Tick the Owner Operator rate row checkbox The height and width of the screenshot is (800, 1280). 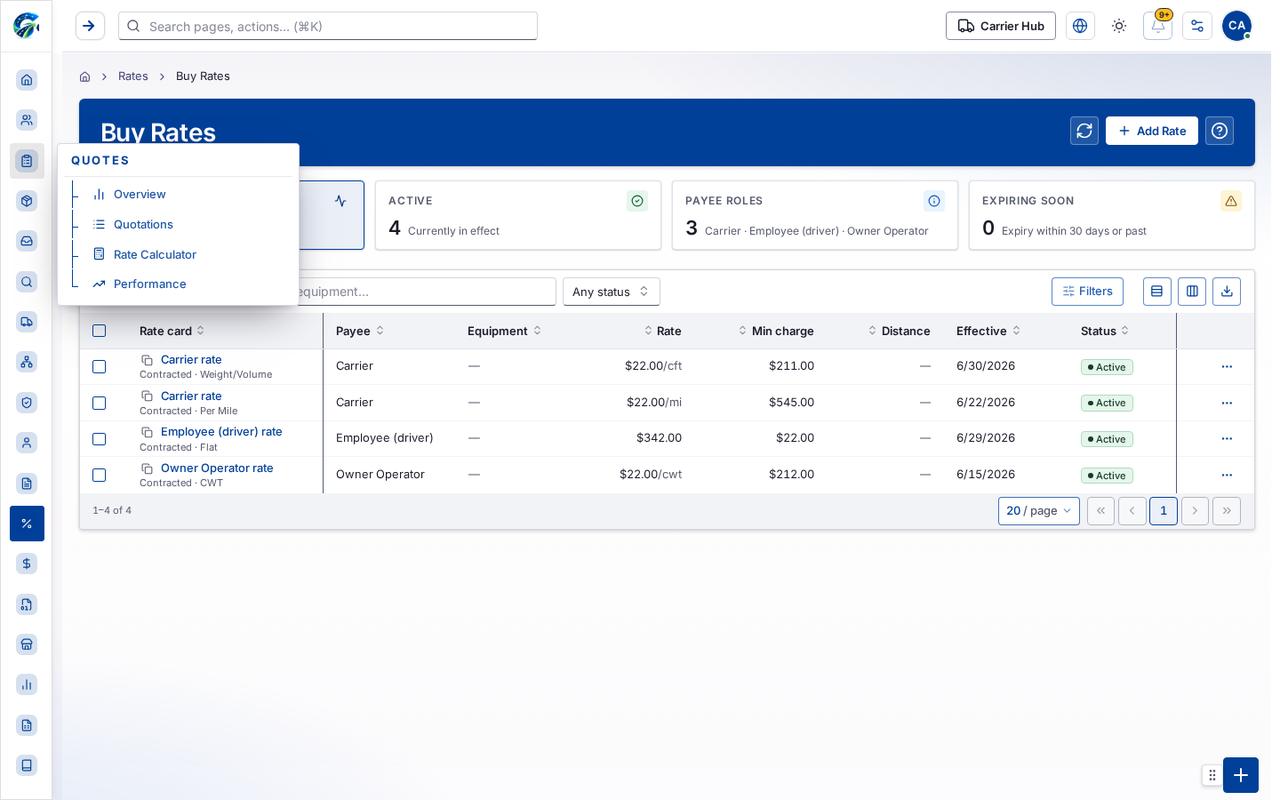click(x=99, y=475)
